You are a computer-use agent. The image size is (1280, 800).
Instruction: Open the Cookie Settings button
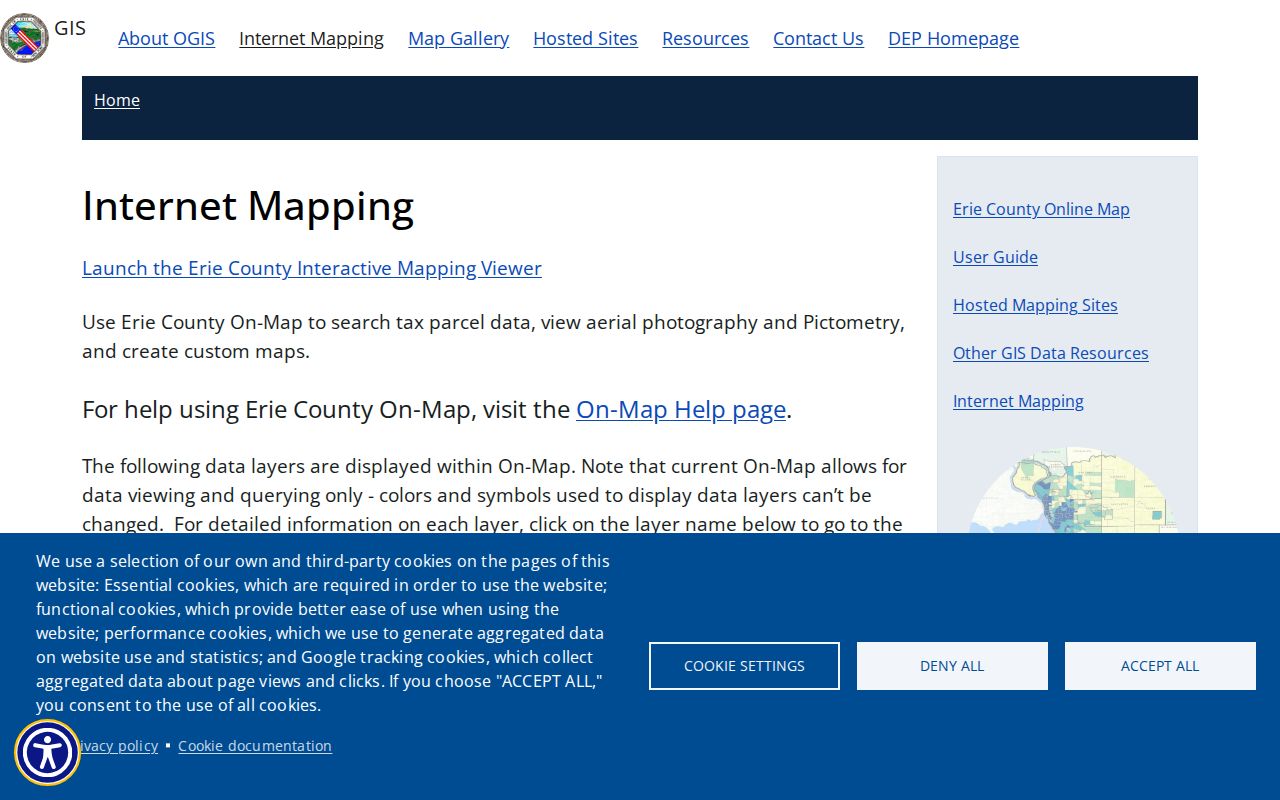coord(744,666)
